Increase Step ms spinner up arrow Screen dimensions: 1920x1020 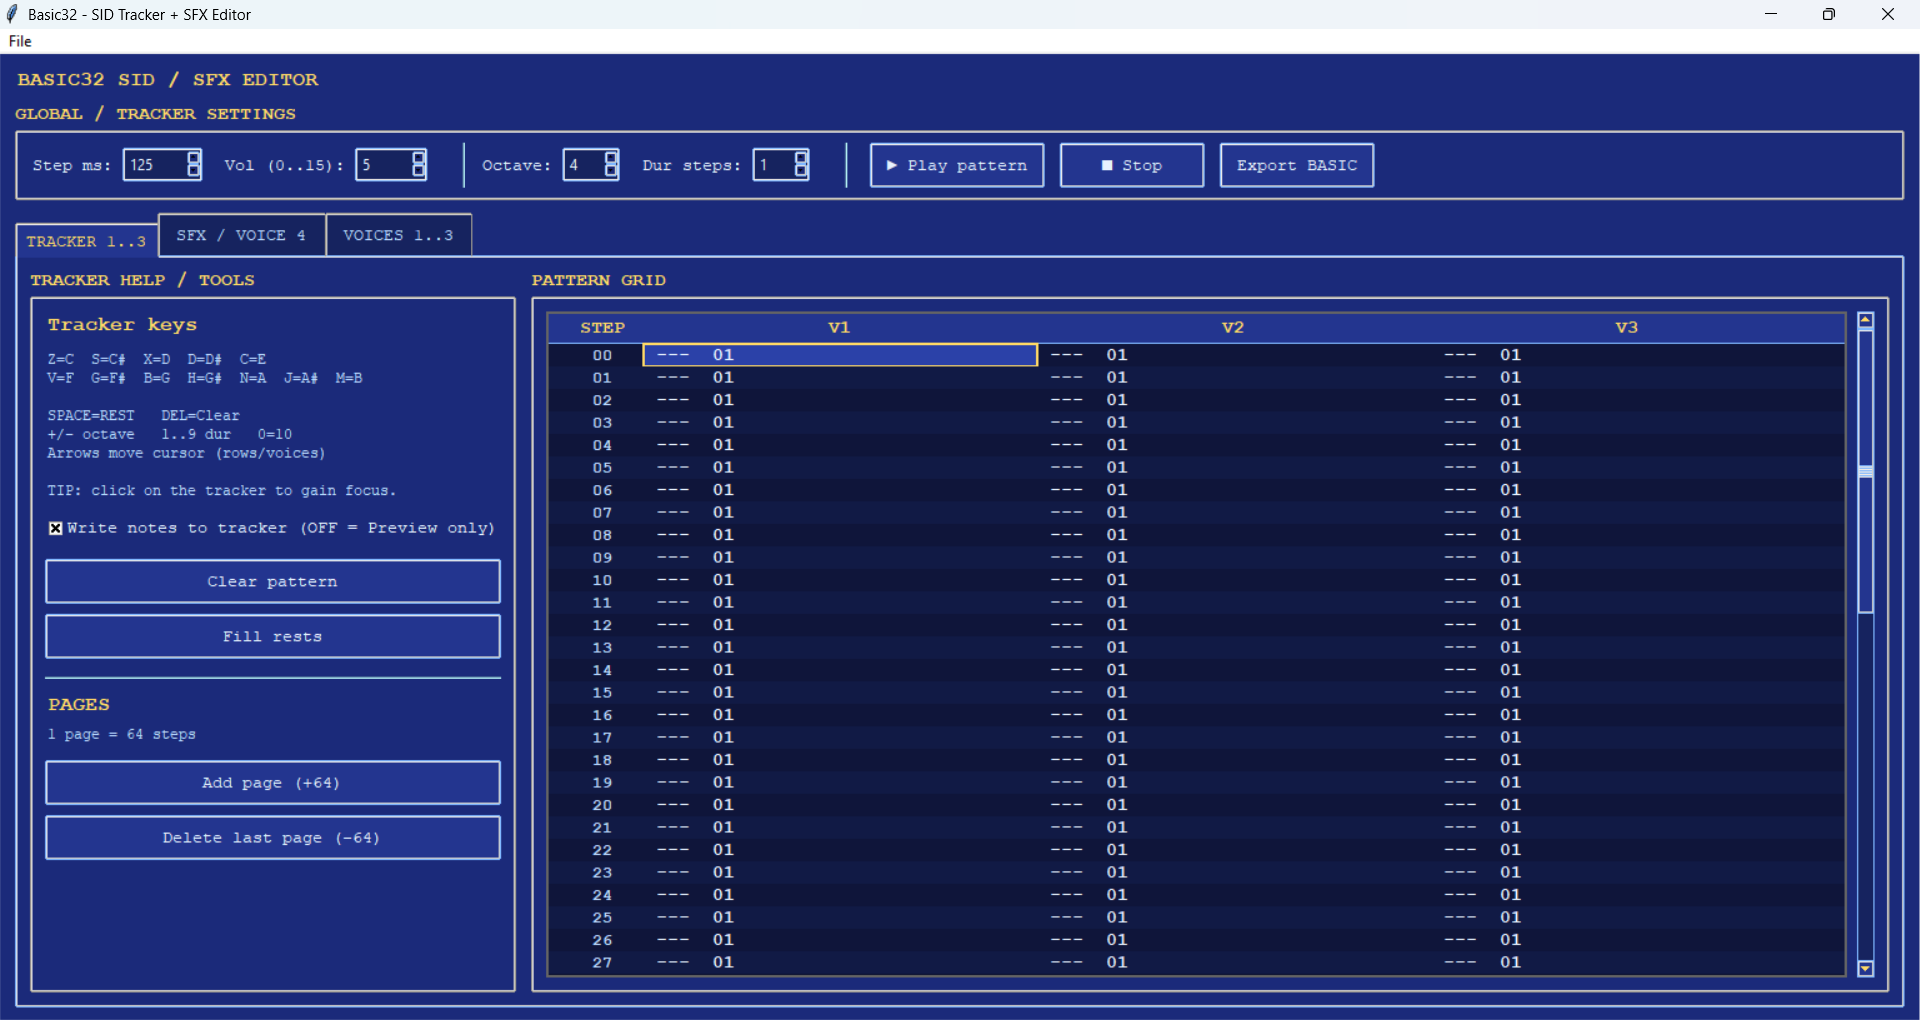pos(194,157)
